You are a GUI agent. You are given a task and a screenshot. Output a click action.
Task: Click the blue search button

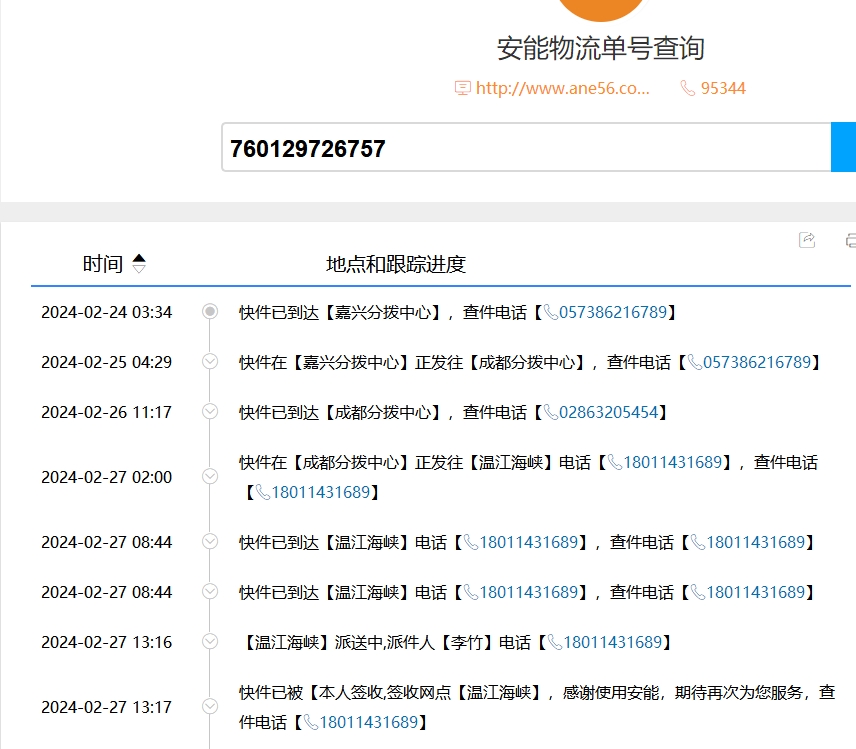[x=843, y=147]
